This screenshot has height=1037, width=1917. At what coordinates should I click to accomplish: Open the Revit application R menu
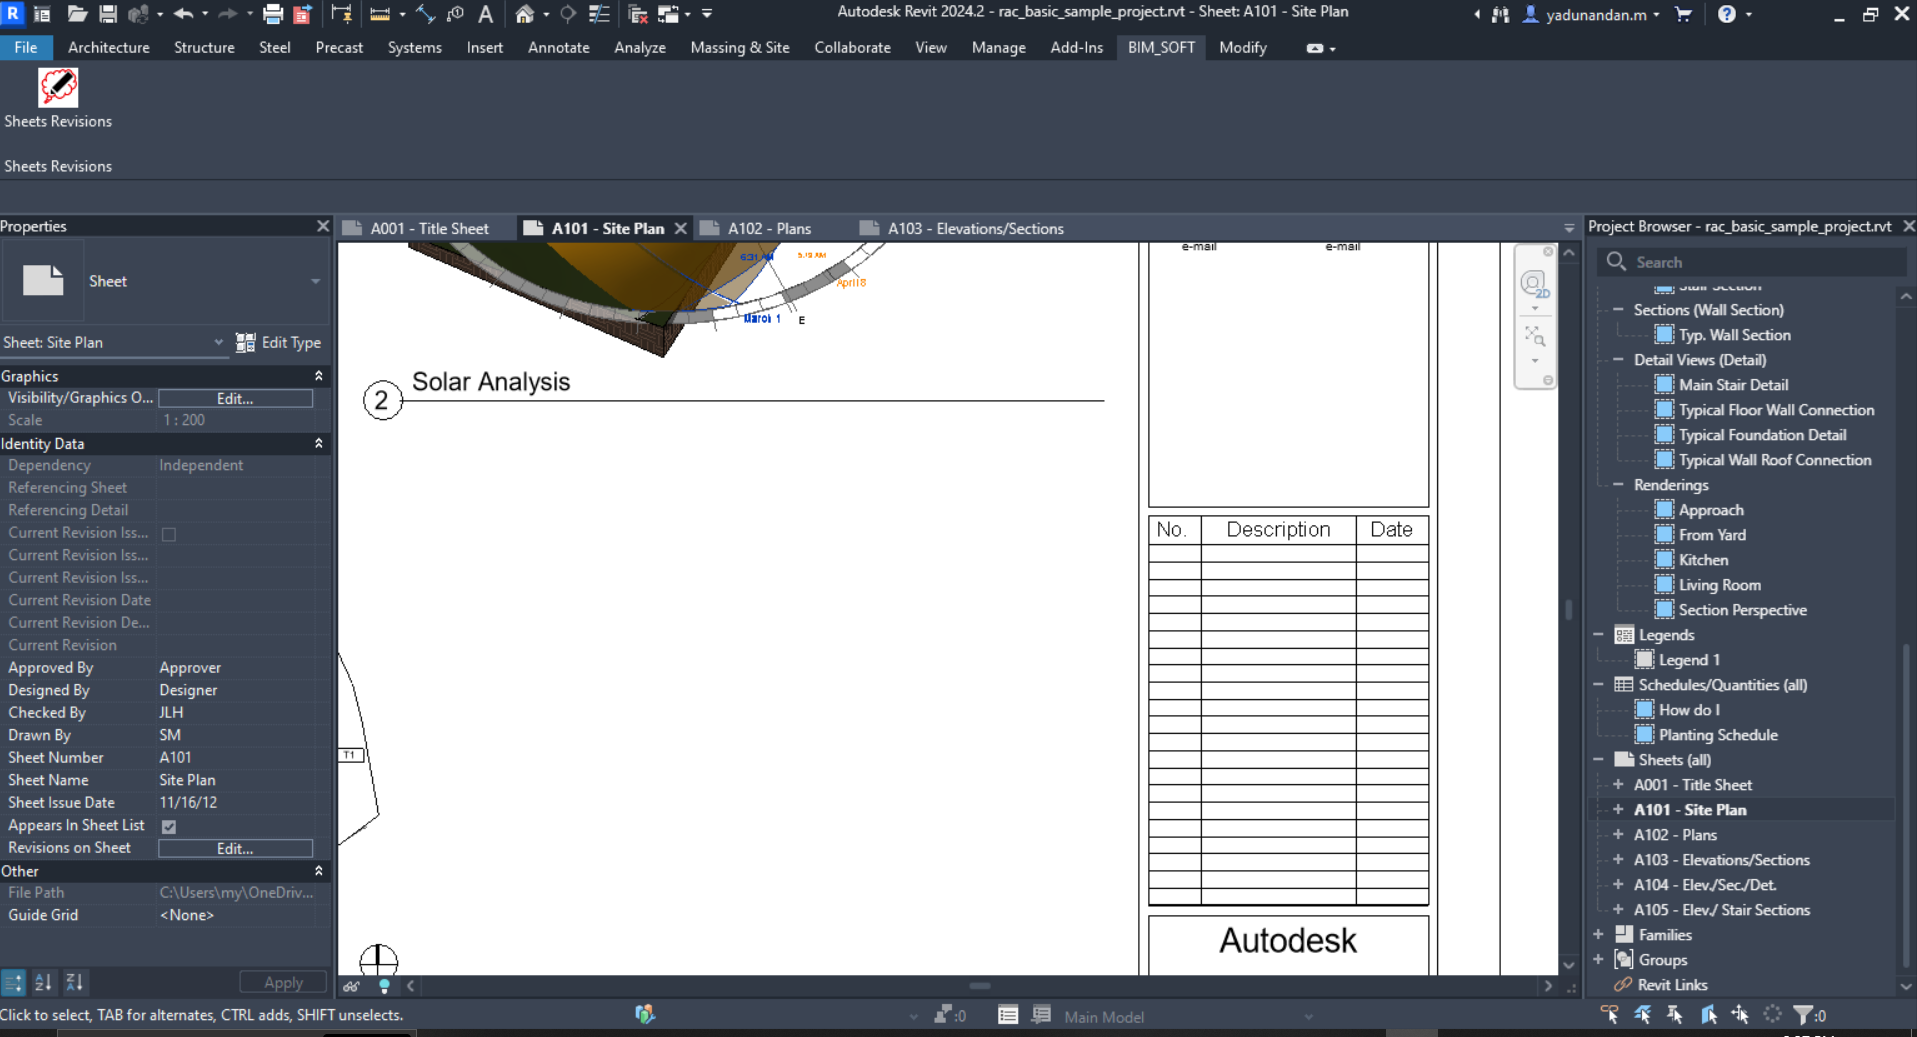(13, 13)
